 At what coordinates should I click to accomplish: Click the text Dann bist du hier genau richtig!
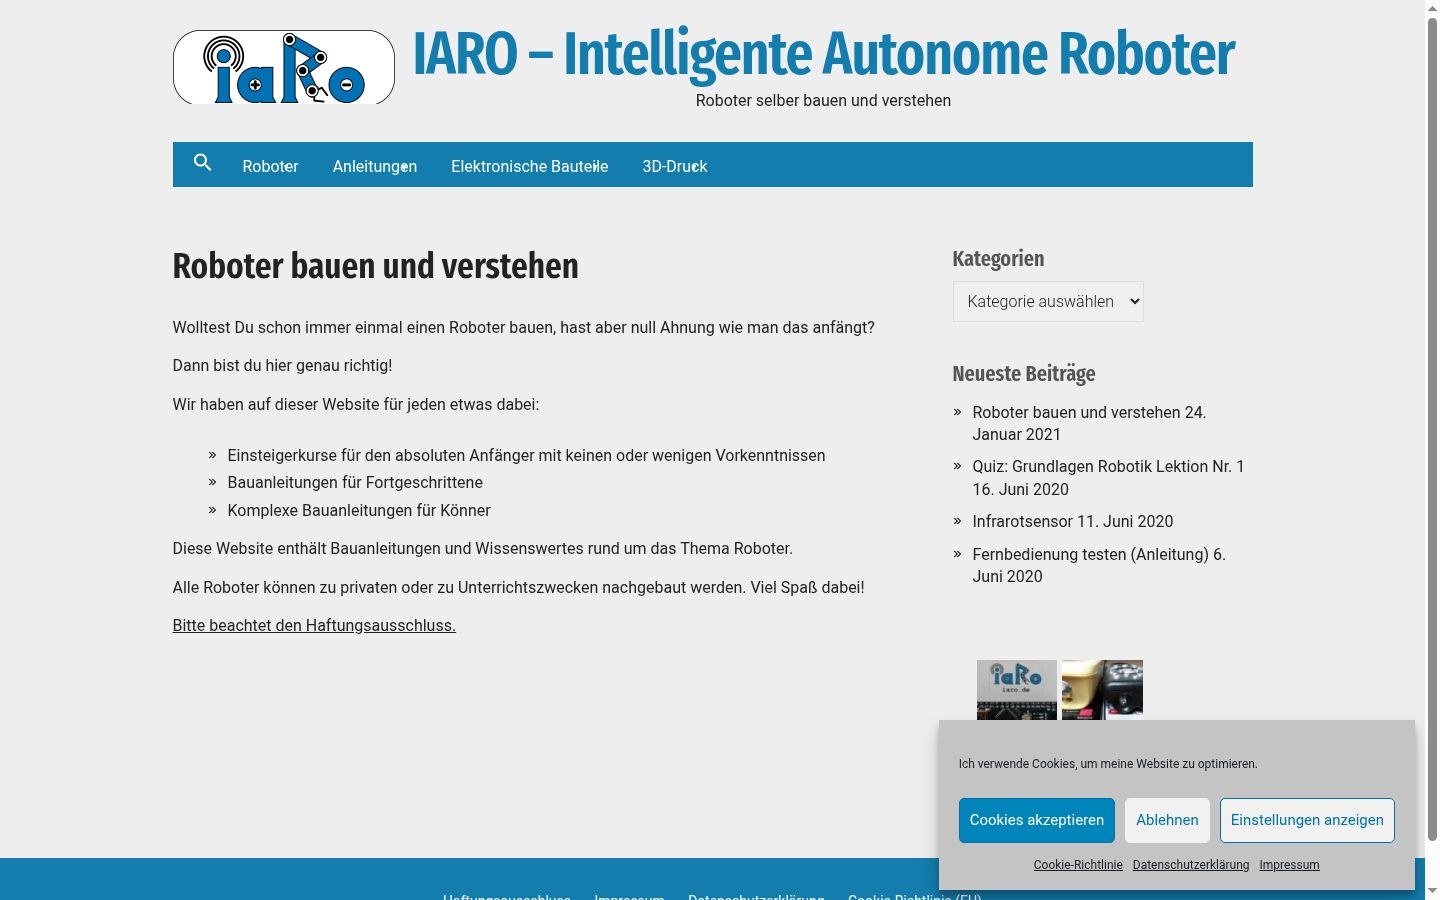[283, 365]
